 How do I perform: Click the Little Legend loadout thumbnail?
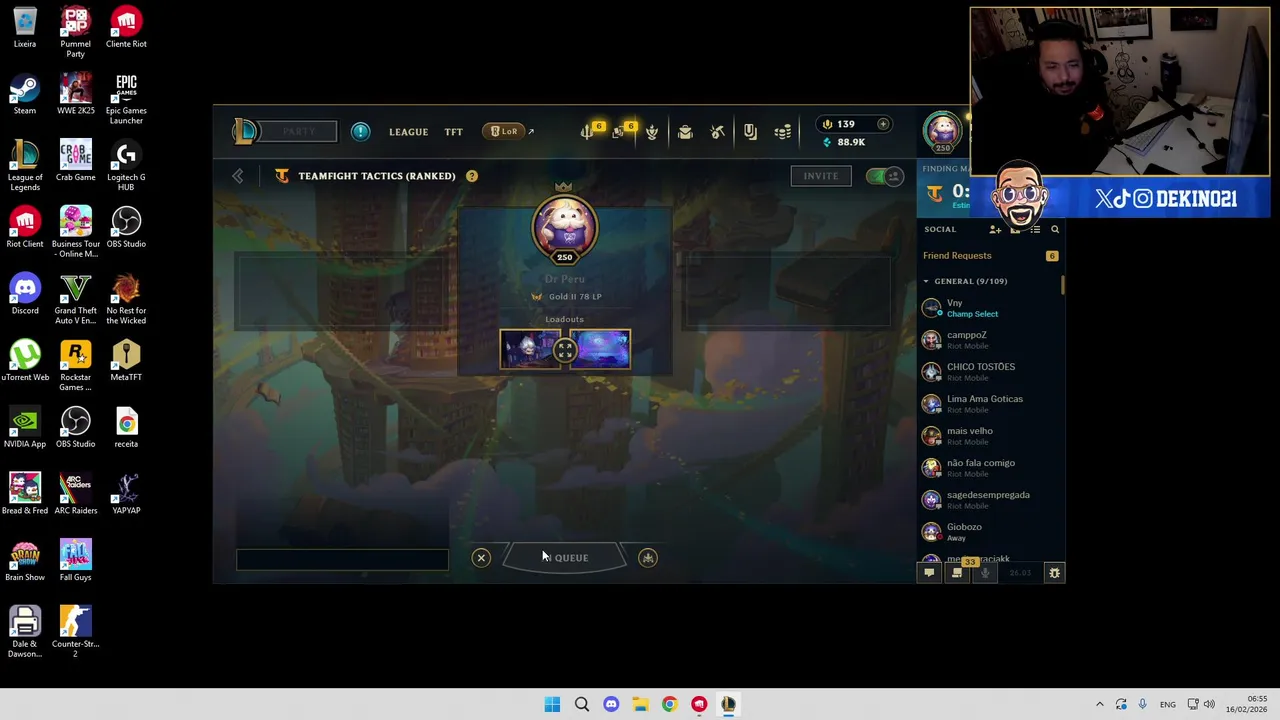click(x=531, y=349)
